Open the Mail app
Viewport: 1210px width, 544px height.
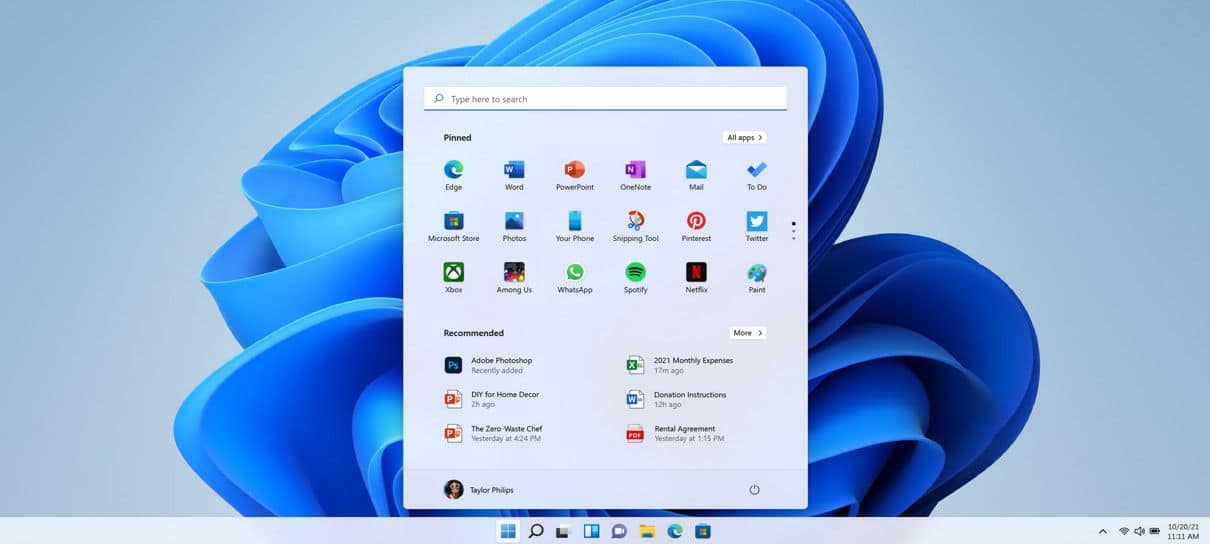pos(696,174)
